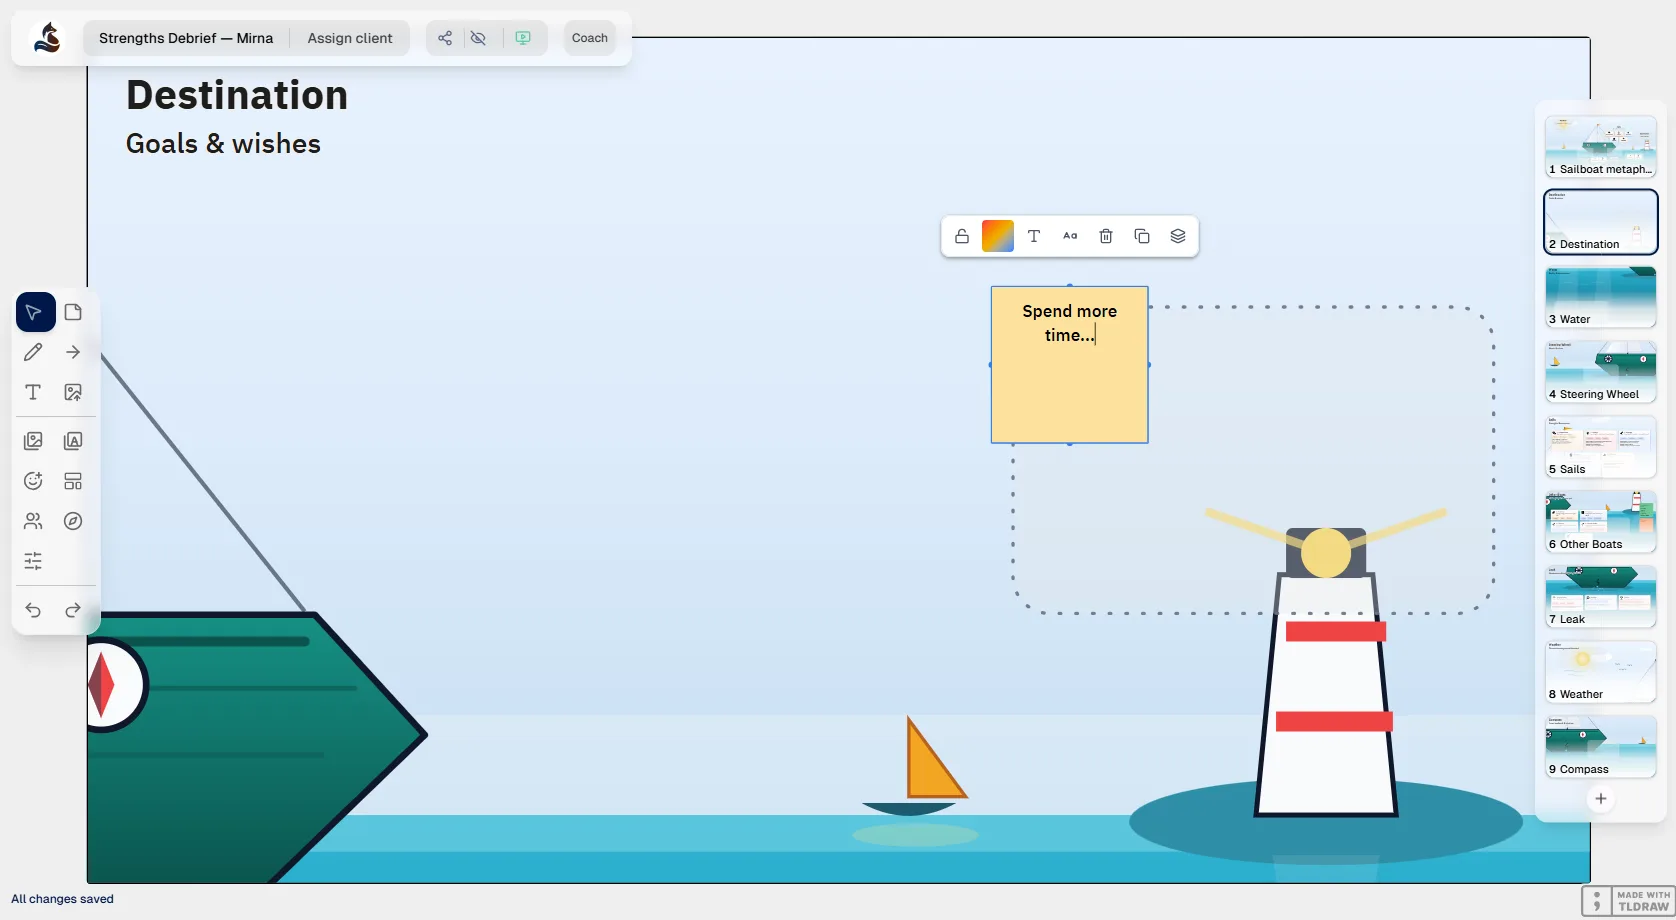Open the Weather slide
This screenshot has width=1676, height=920.
tap(1601, 672)
